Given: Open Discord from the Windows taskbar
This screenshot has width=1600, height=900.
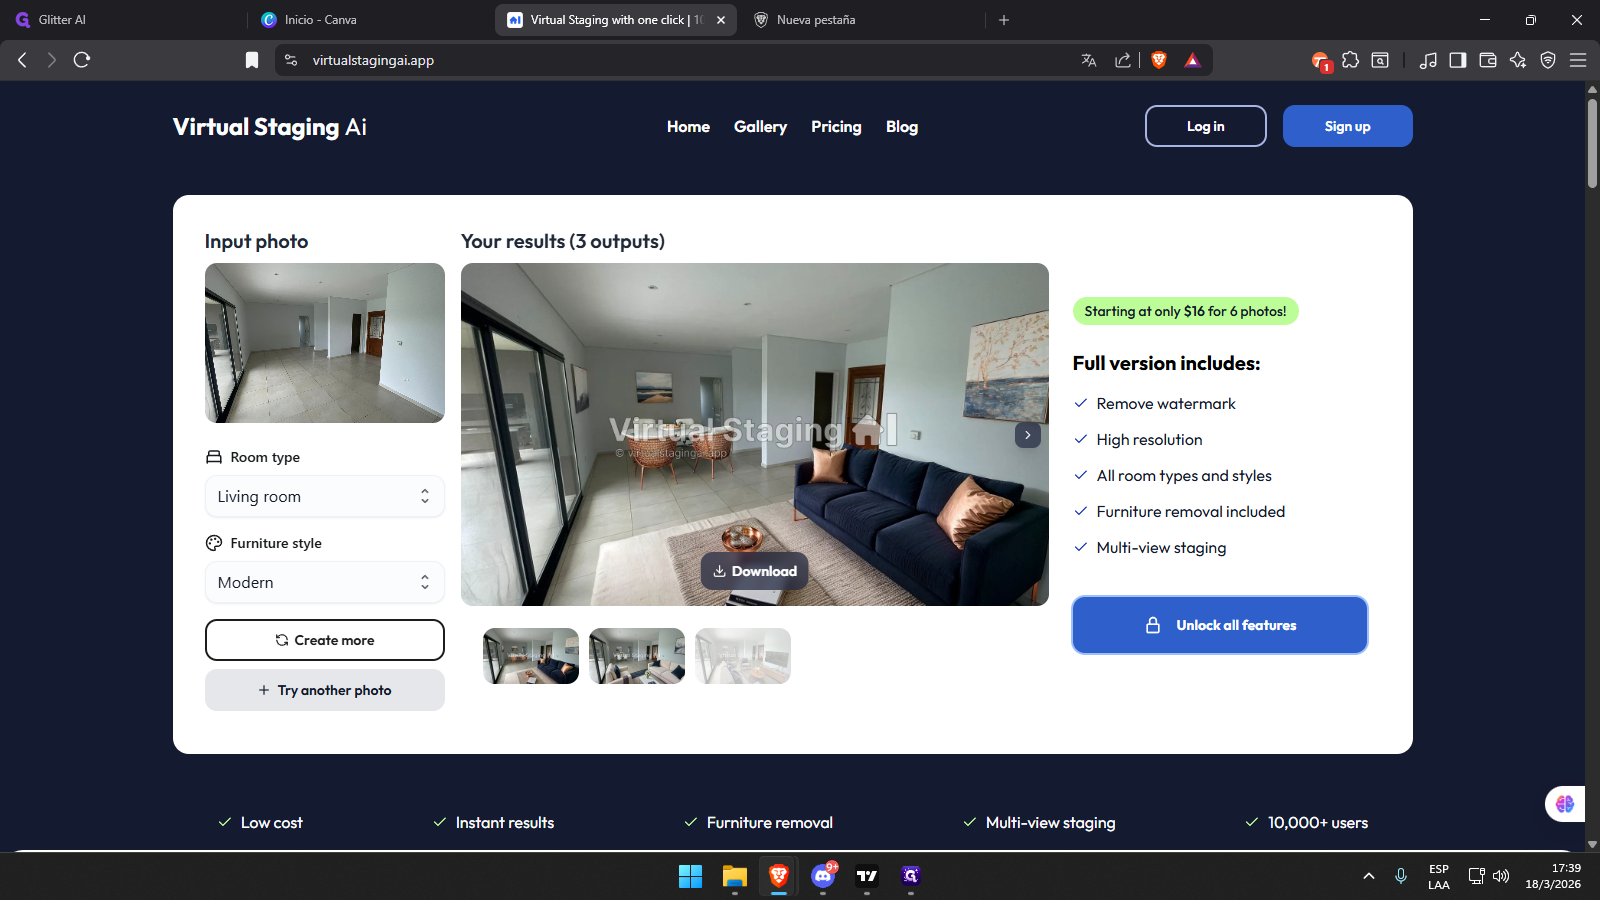Looking at the screenshot, I should (823, 876).
